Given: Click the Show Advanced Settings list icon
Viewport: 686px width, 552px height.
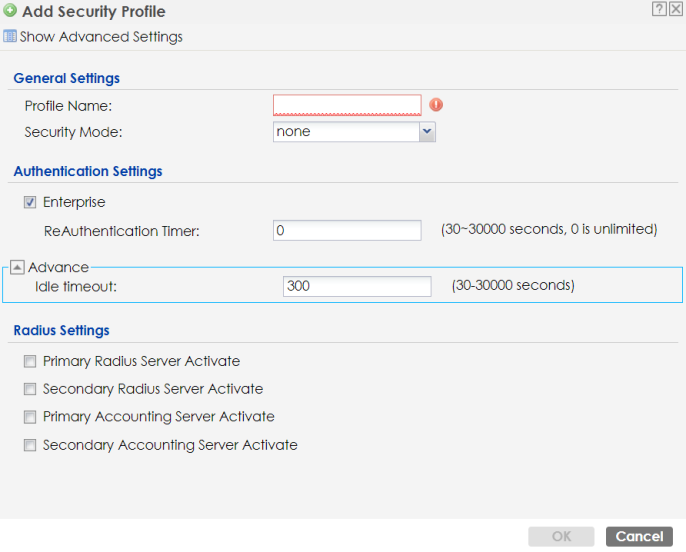Looking at the screenshot, I should click(10, 37).
